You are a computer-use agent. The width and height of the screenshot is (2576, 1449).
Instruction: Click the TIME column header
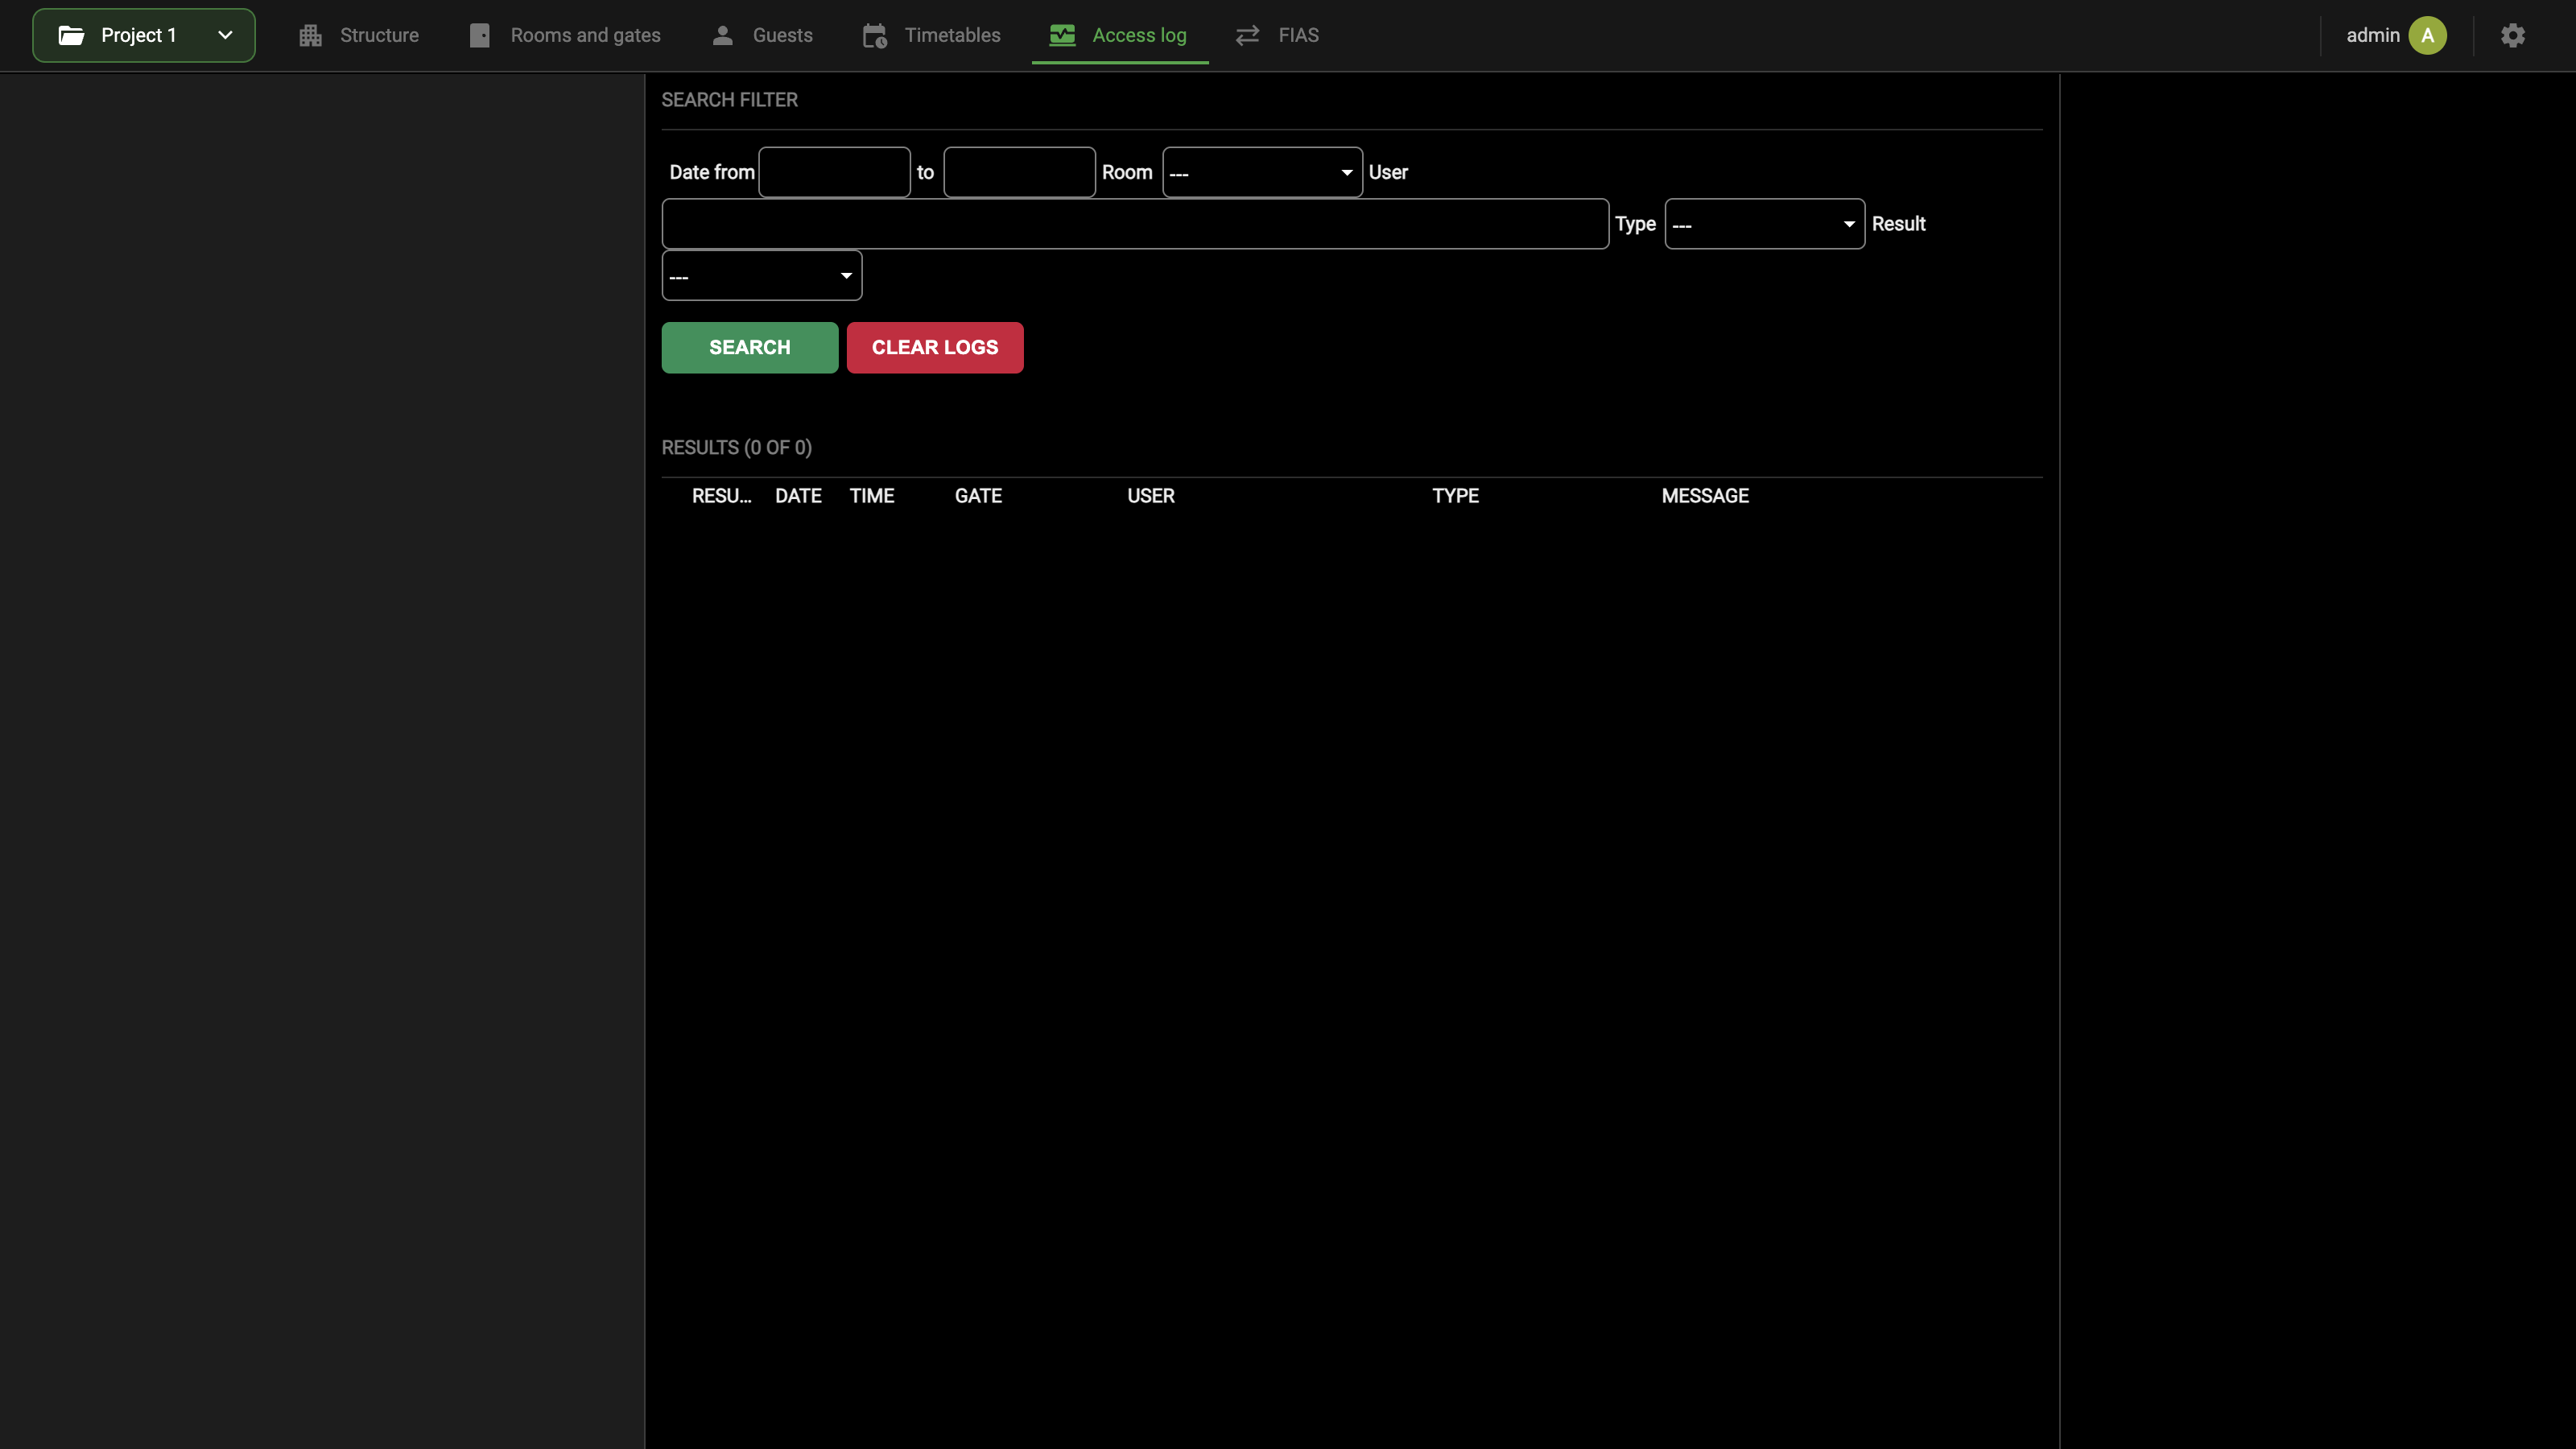[871, 496]
